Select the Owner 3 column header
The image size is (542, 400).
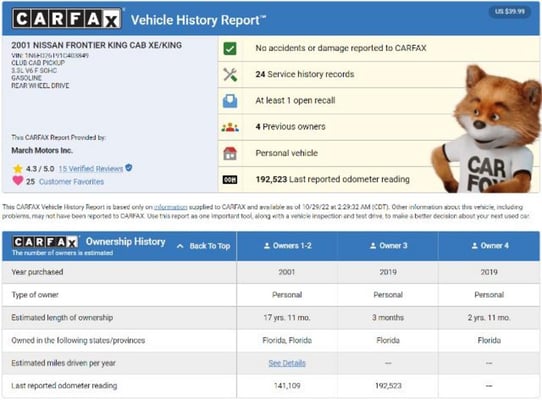coord(388,246)
